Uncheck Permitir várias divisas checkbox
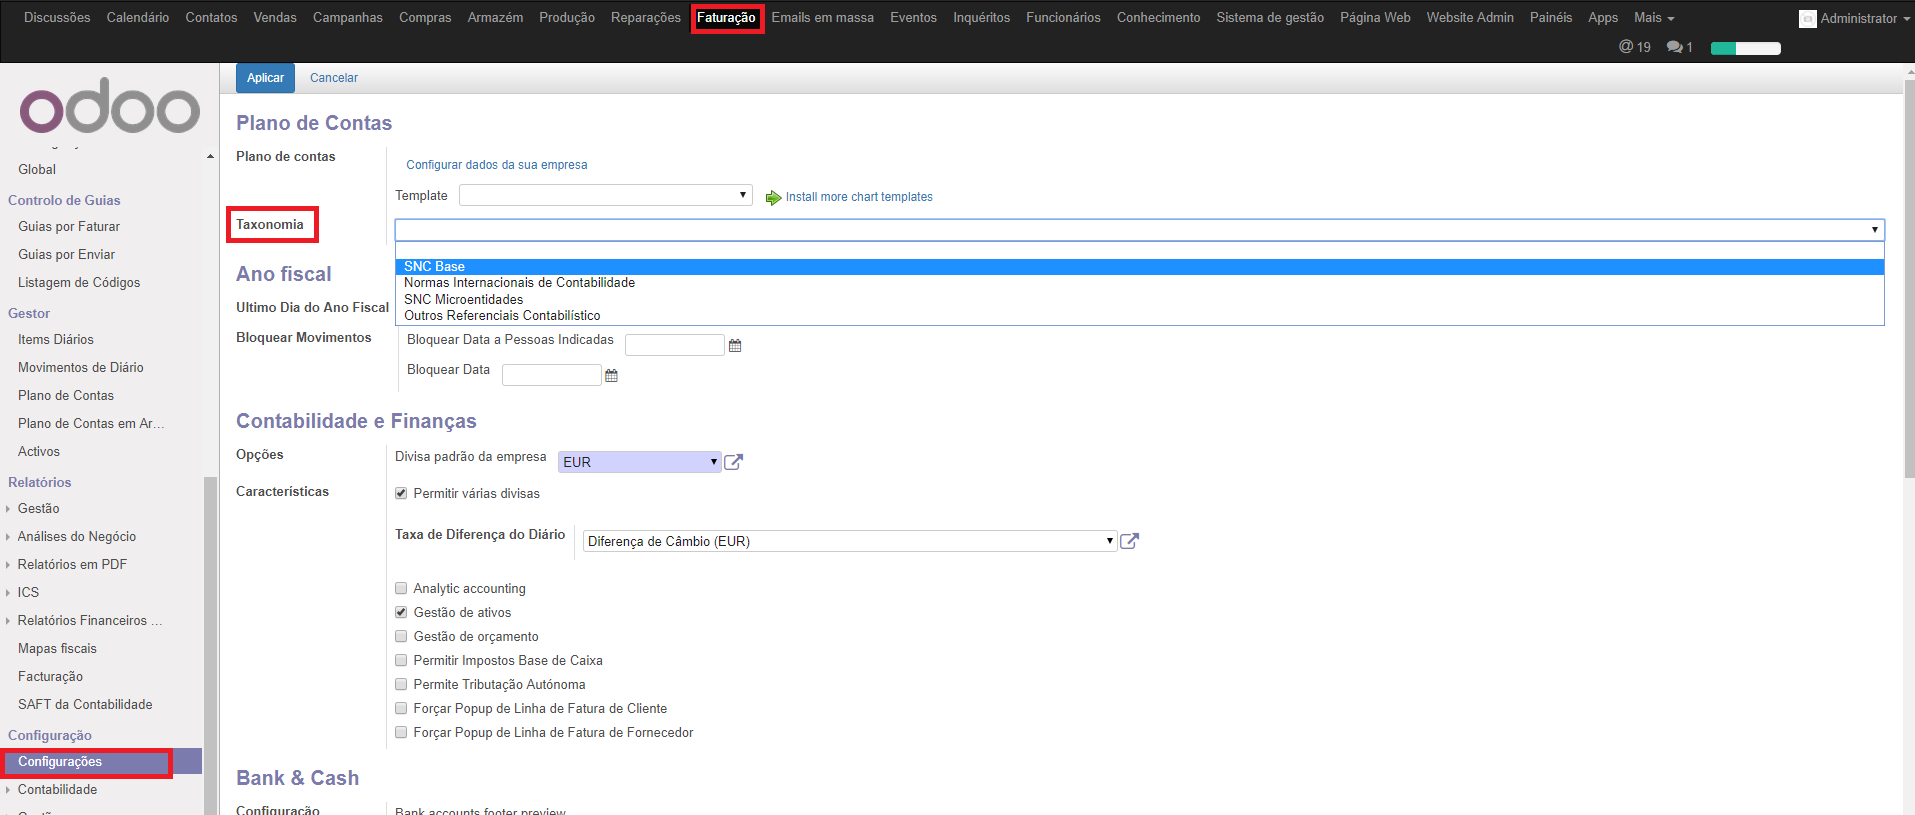The image size is (1915, 815). click(x=401, y=493)
